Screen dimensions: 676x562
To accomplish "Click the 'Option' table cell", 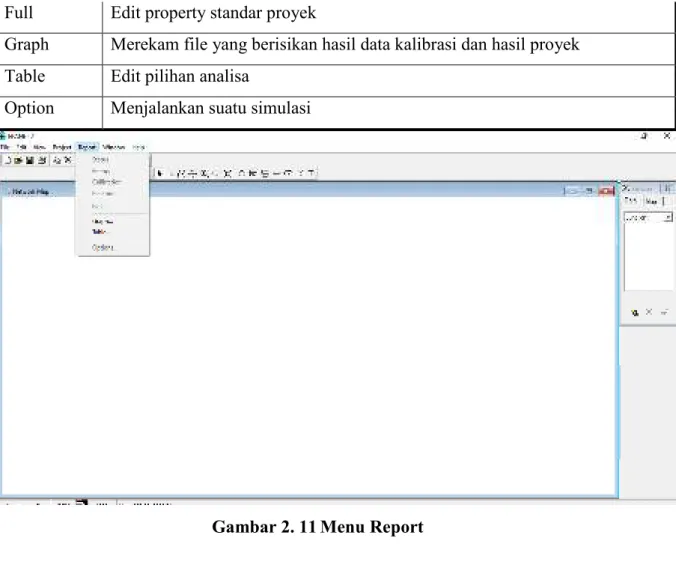I will pyautogui.click(x=51, y=112).
